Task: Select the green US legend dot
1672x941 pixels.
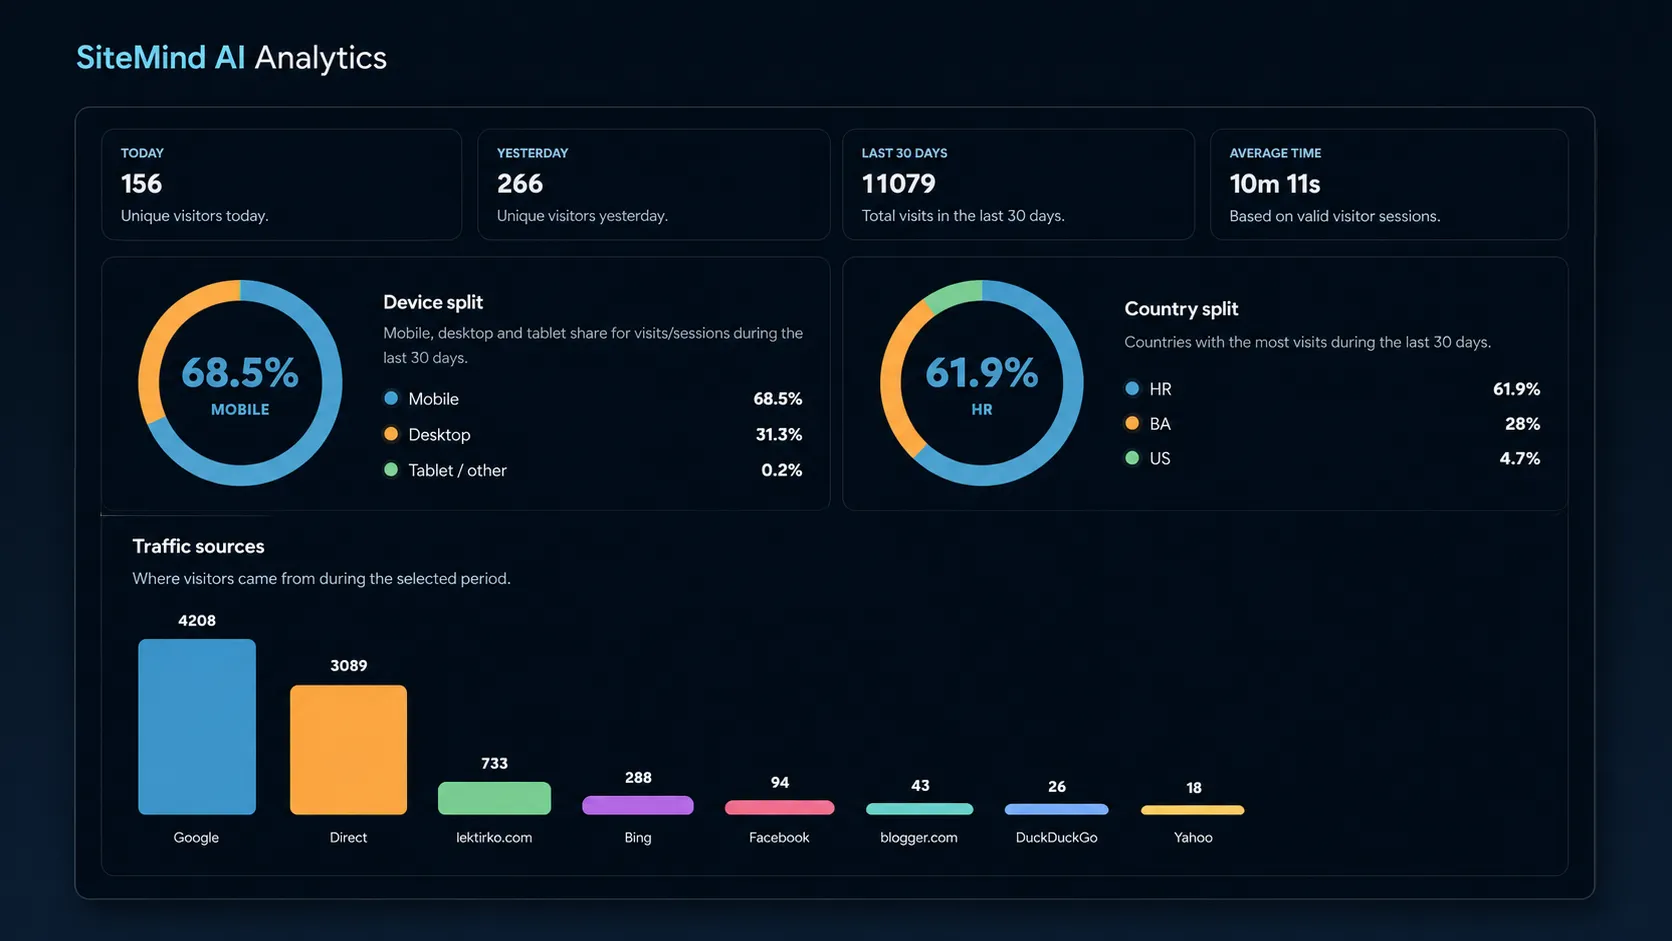Action: tap(1132, 458)
